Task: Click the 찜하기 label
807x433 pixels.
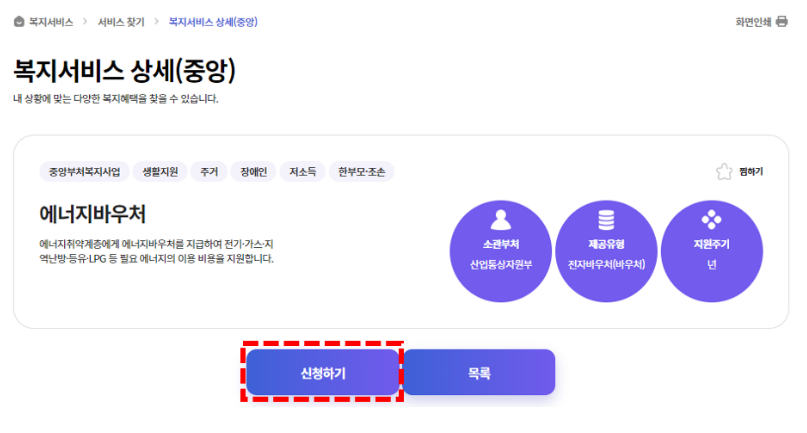Action: (751, 171)
